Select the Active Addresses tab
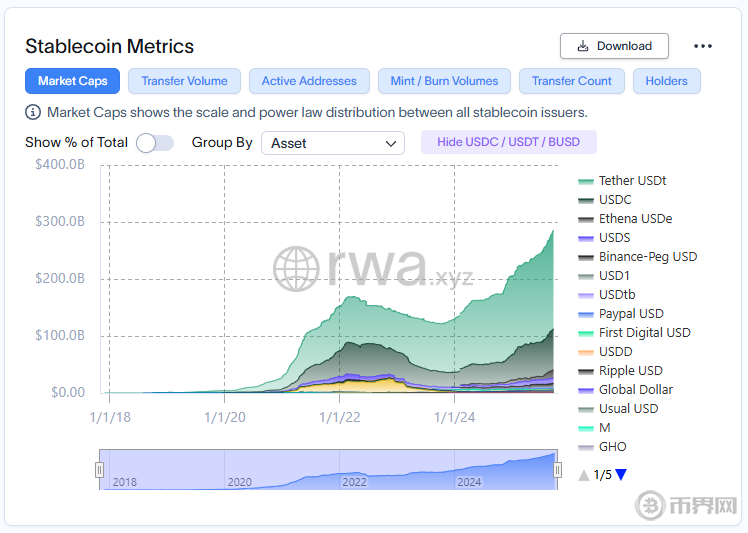Screen dimensions: 748x533 309,81
